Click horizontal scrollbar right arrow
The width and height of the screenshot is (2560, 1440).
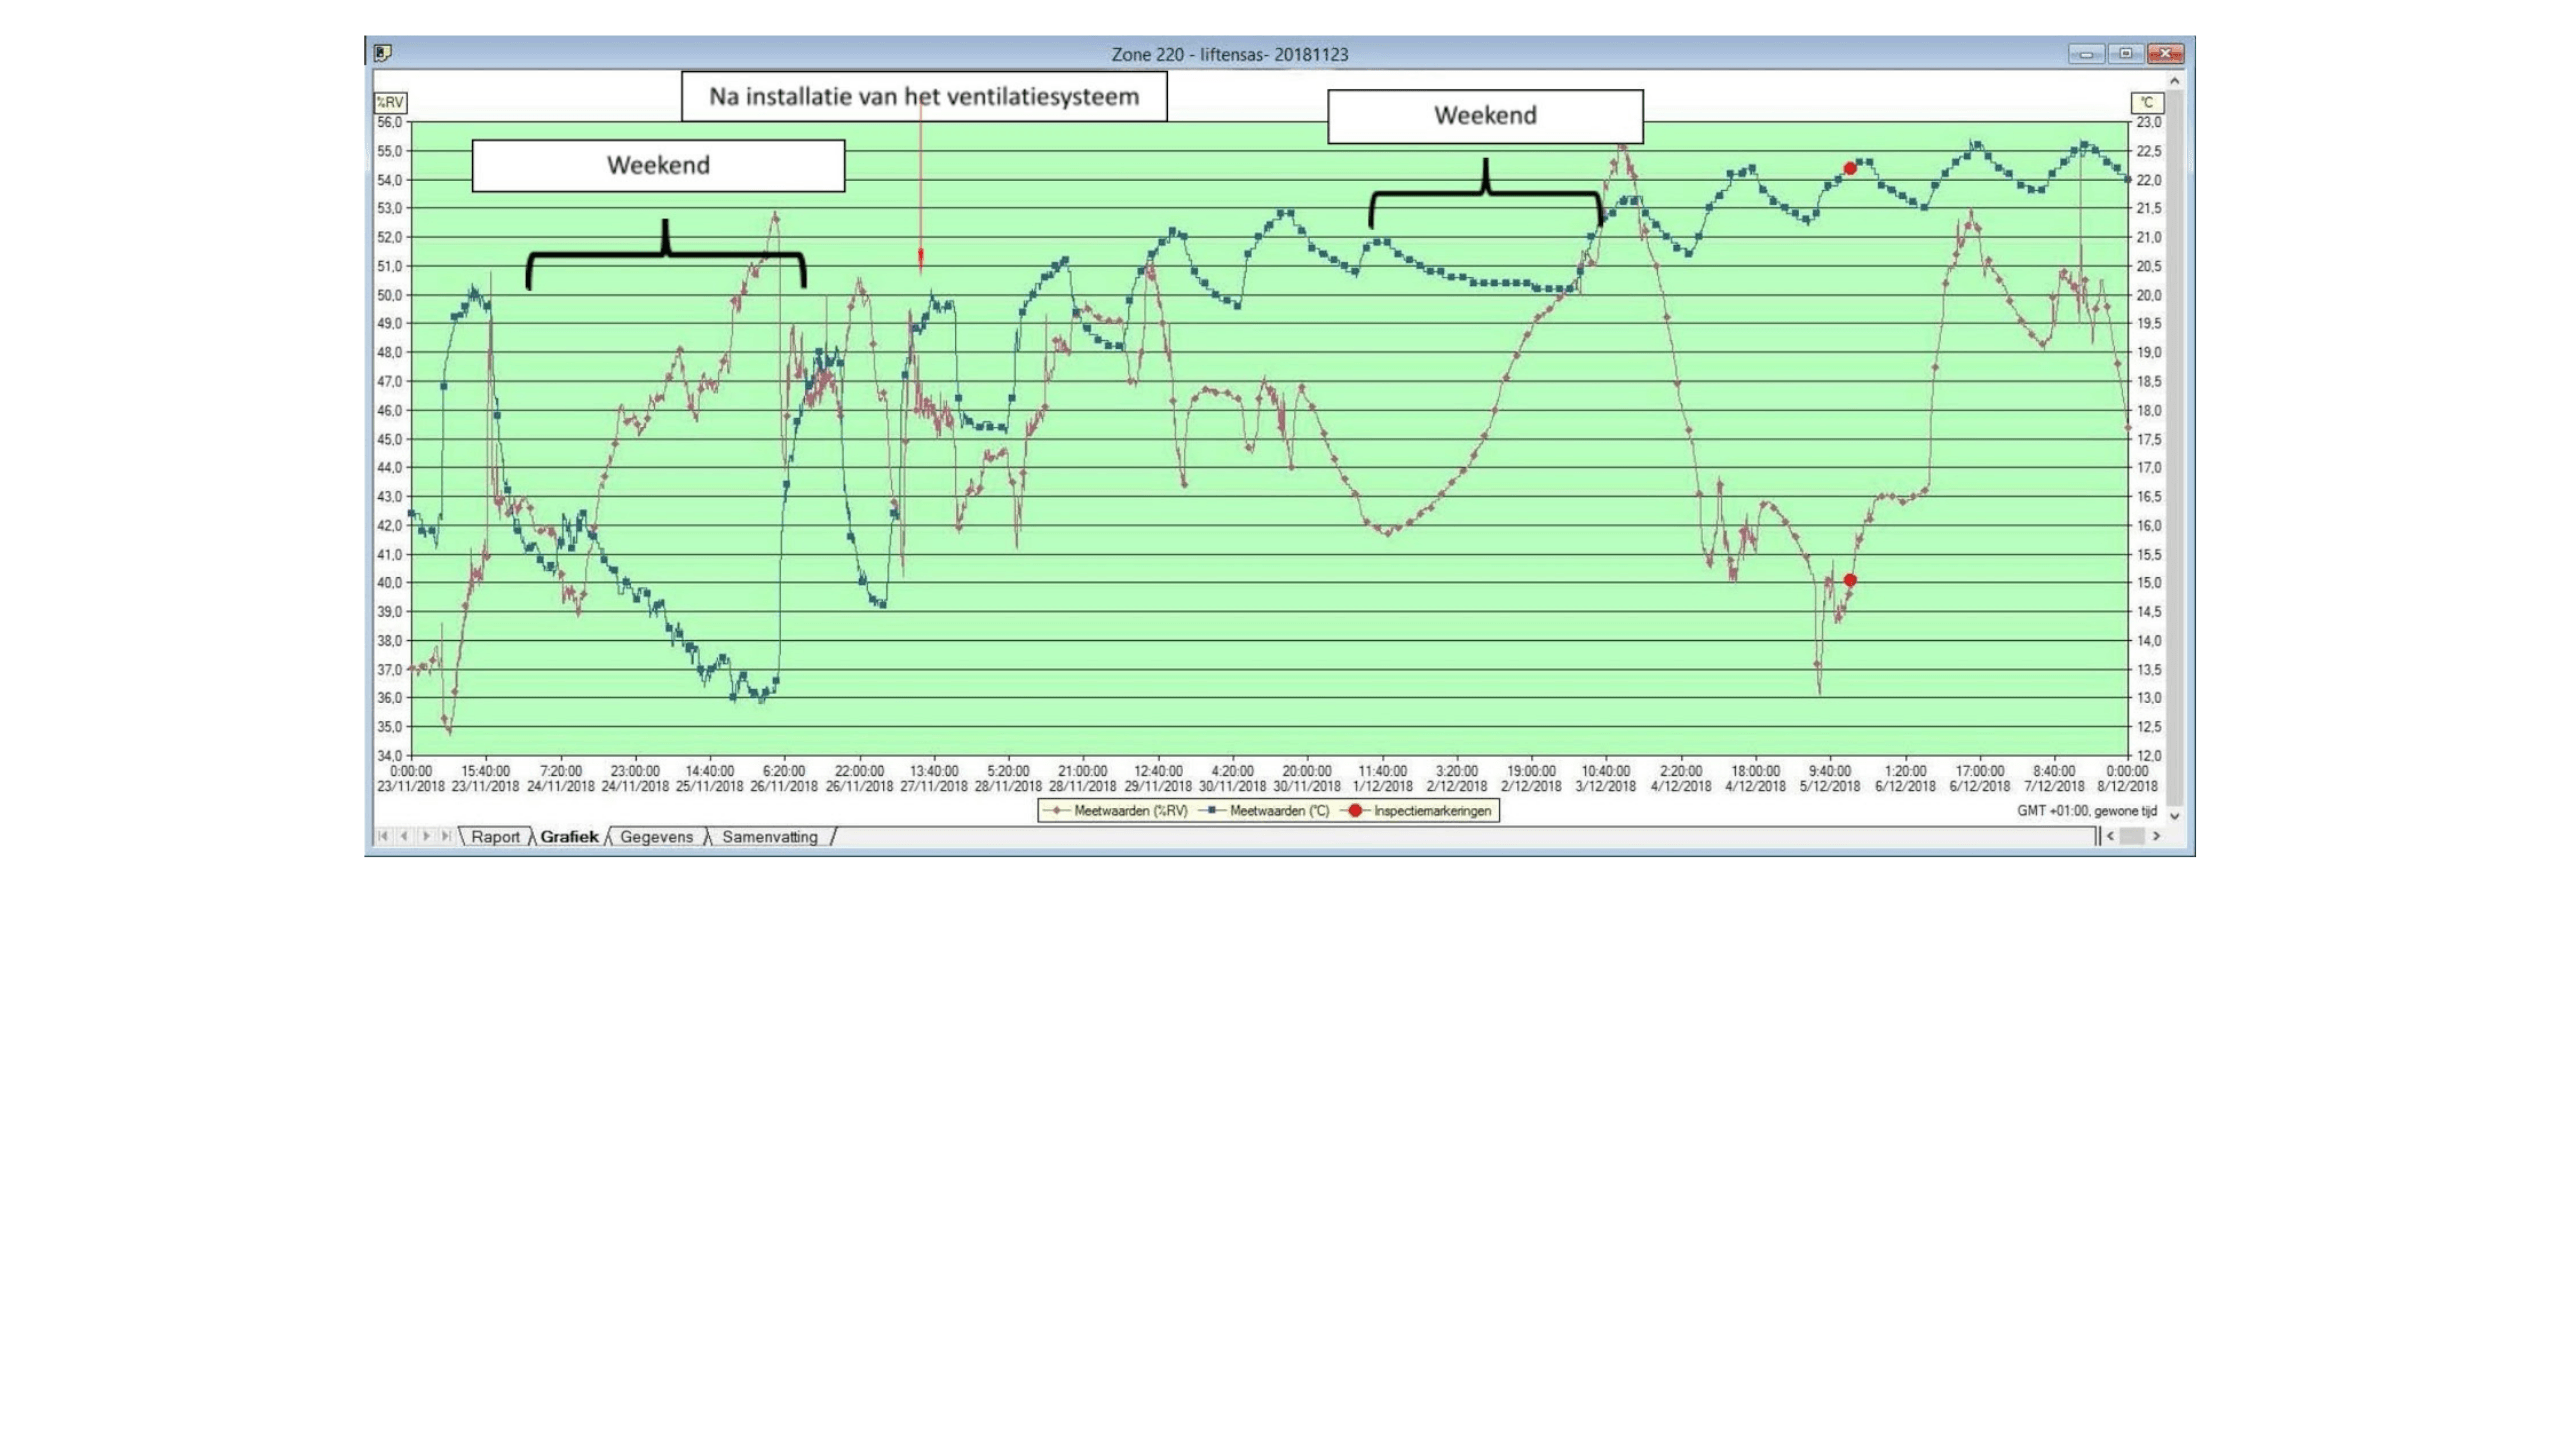point(2156,836)
